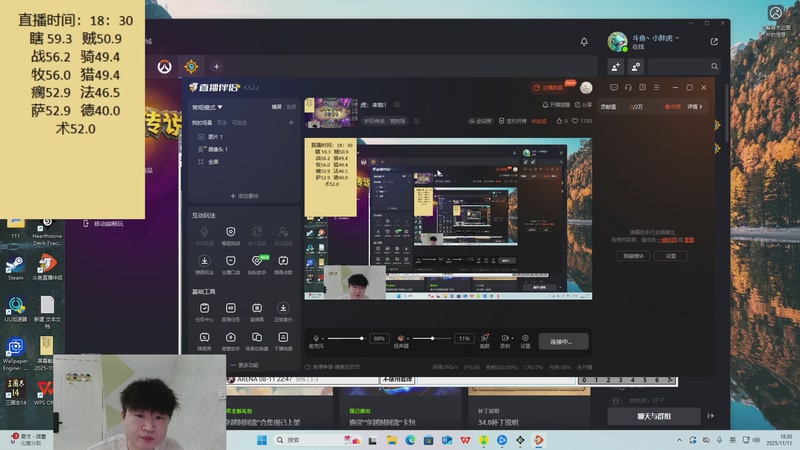Open record options dropdown arrow

tap(512, 338)
